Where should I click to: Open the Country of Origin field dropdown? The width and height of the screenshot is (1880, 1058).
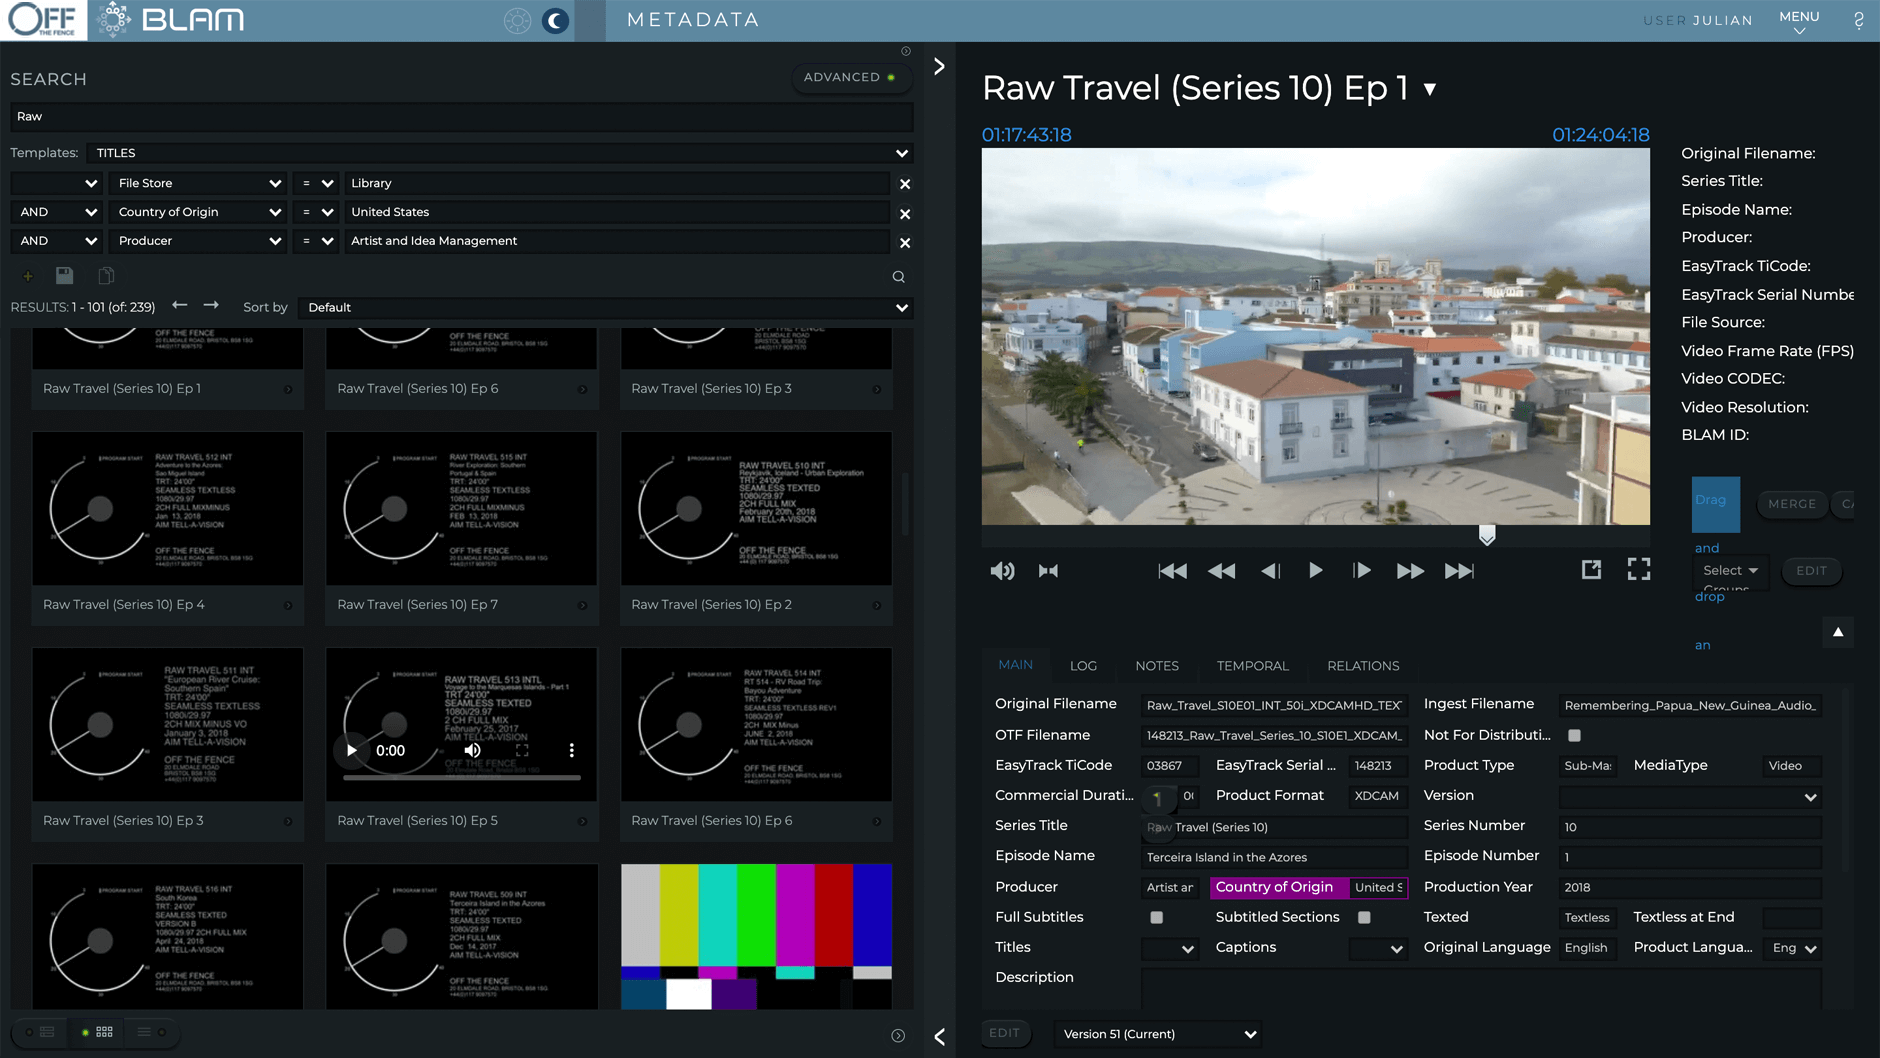coord(198,213)
